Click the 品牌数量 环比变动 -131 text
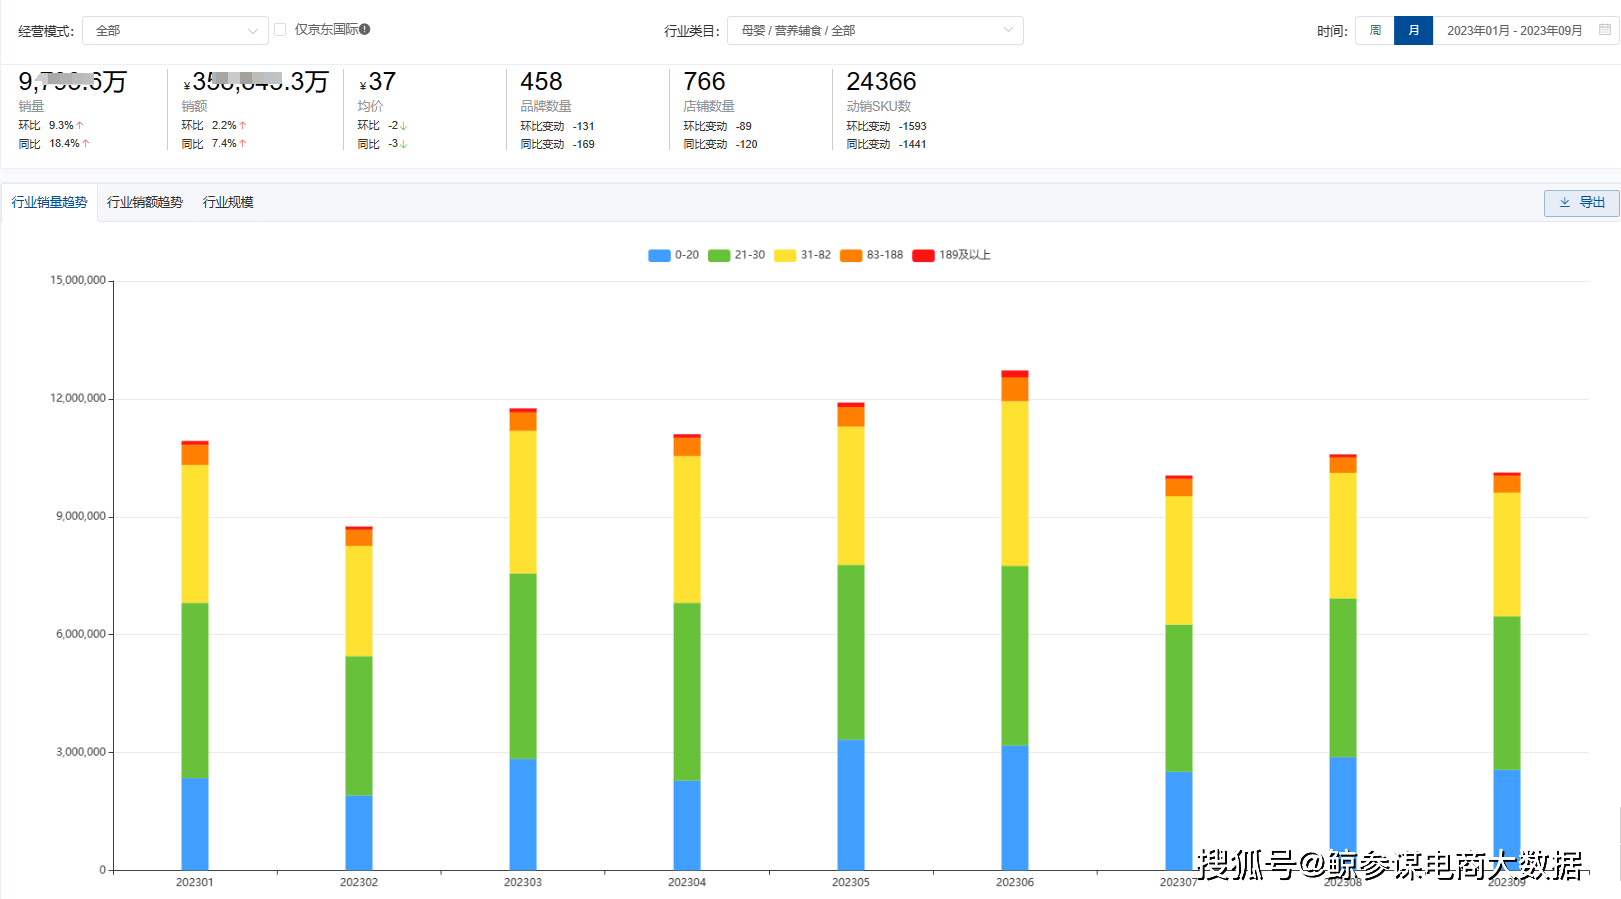 (x=557, y=127)
